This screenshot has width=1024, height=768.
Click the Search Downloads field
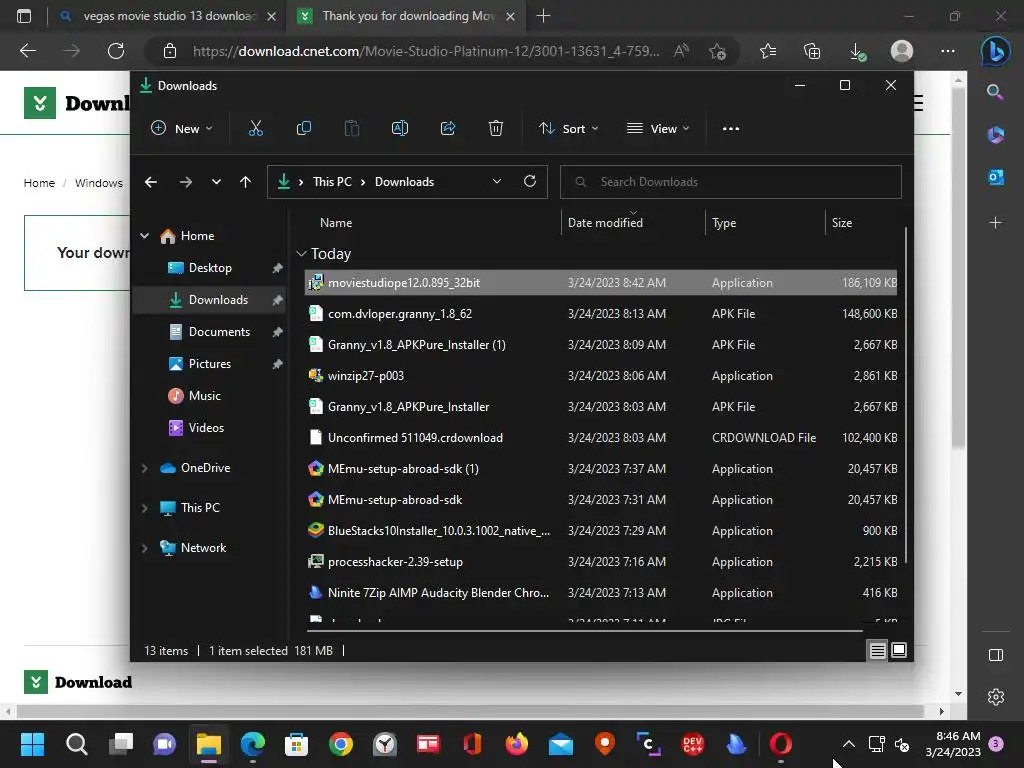click(731, 182)
